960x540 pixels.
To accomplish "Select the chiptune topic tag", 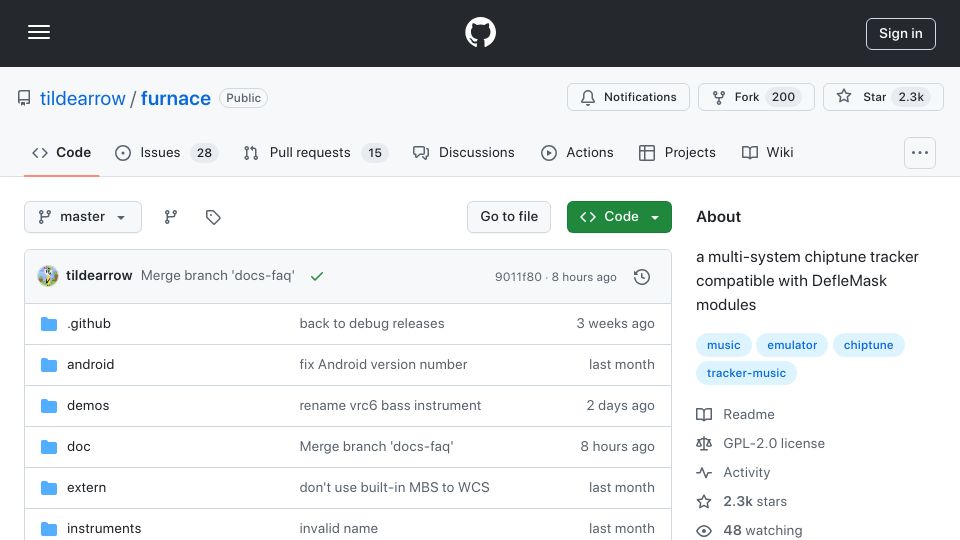I will [x=868, y=345].
